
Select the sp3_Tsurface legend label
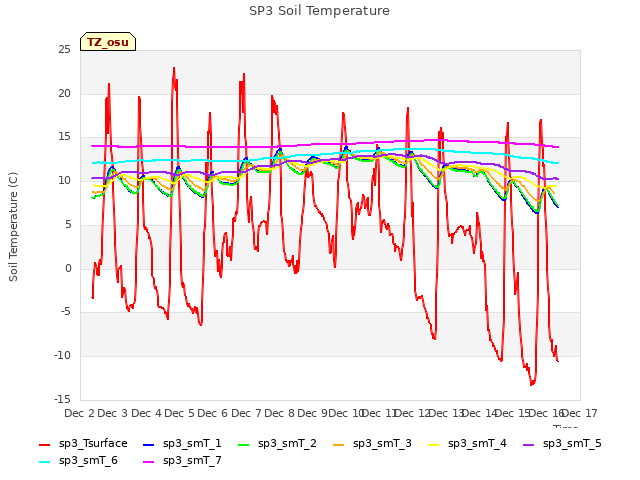93,444
